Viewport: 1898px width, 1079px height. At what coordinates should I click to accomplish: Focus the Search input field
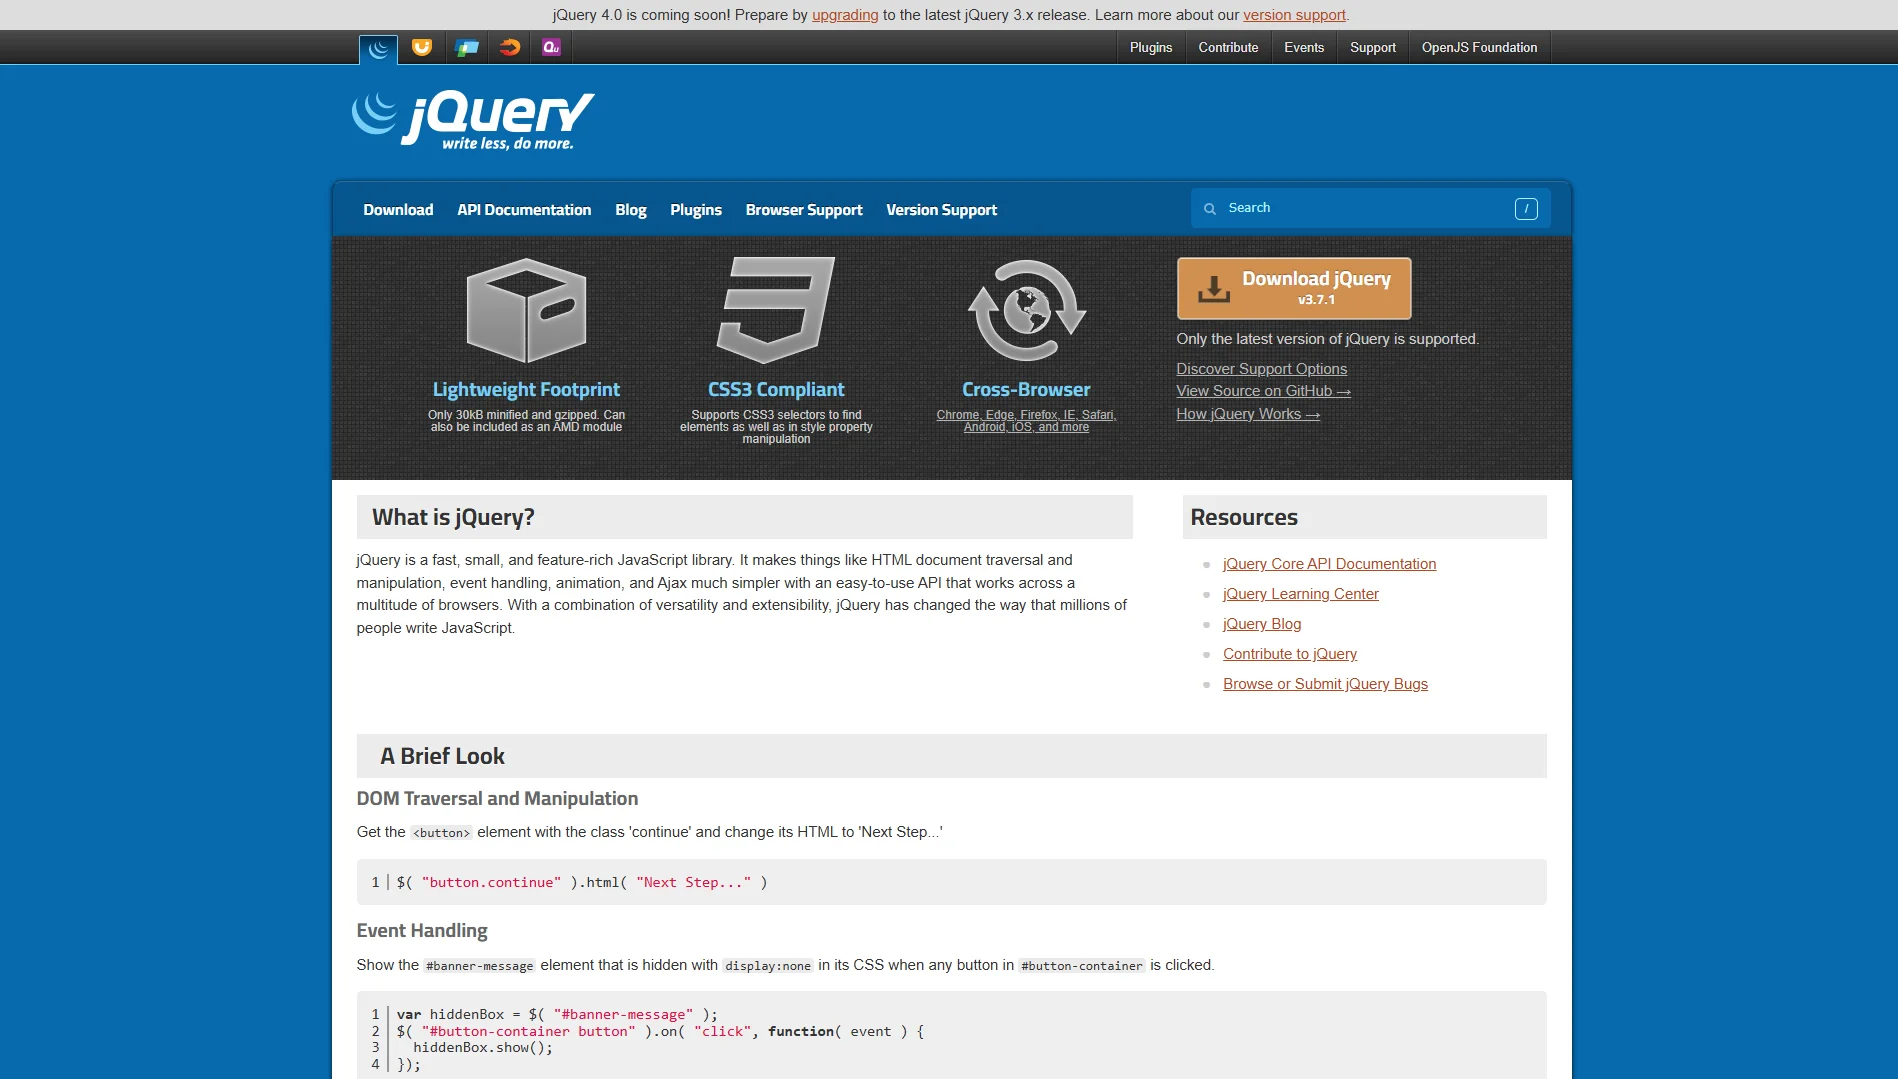(x=1371, y=208)
